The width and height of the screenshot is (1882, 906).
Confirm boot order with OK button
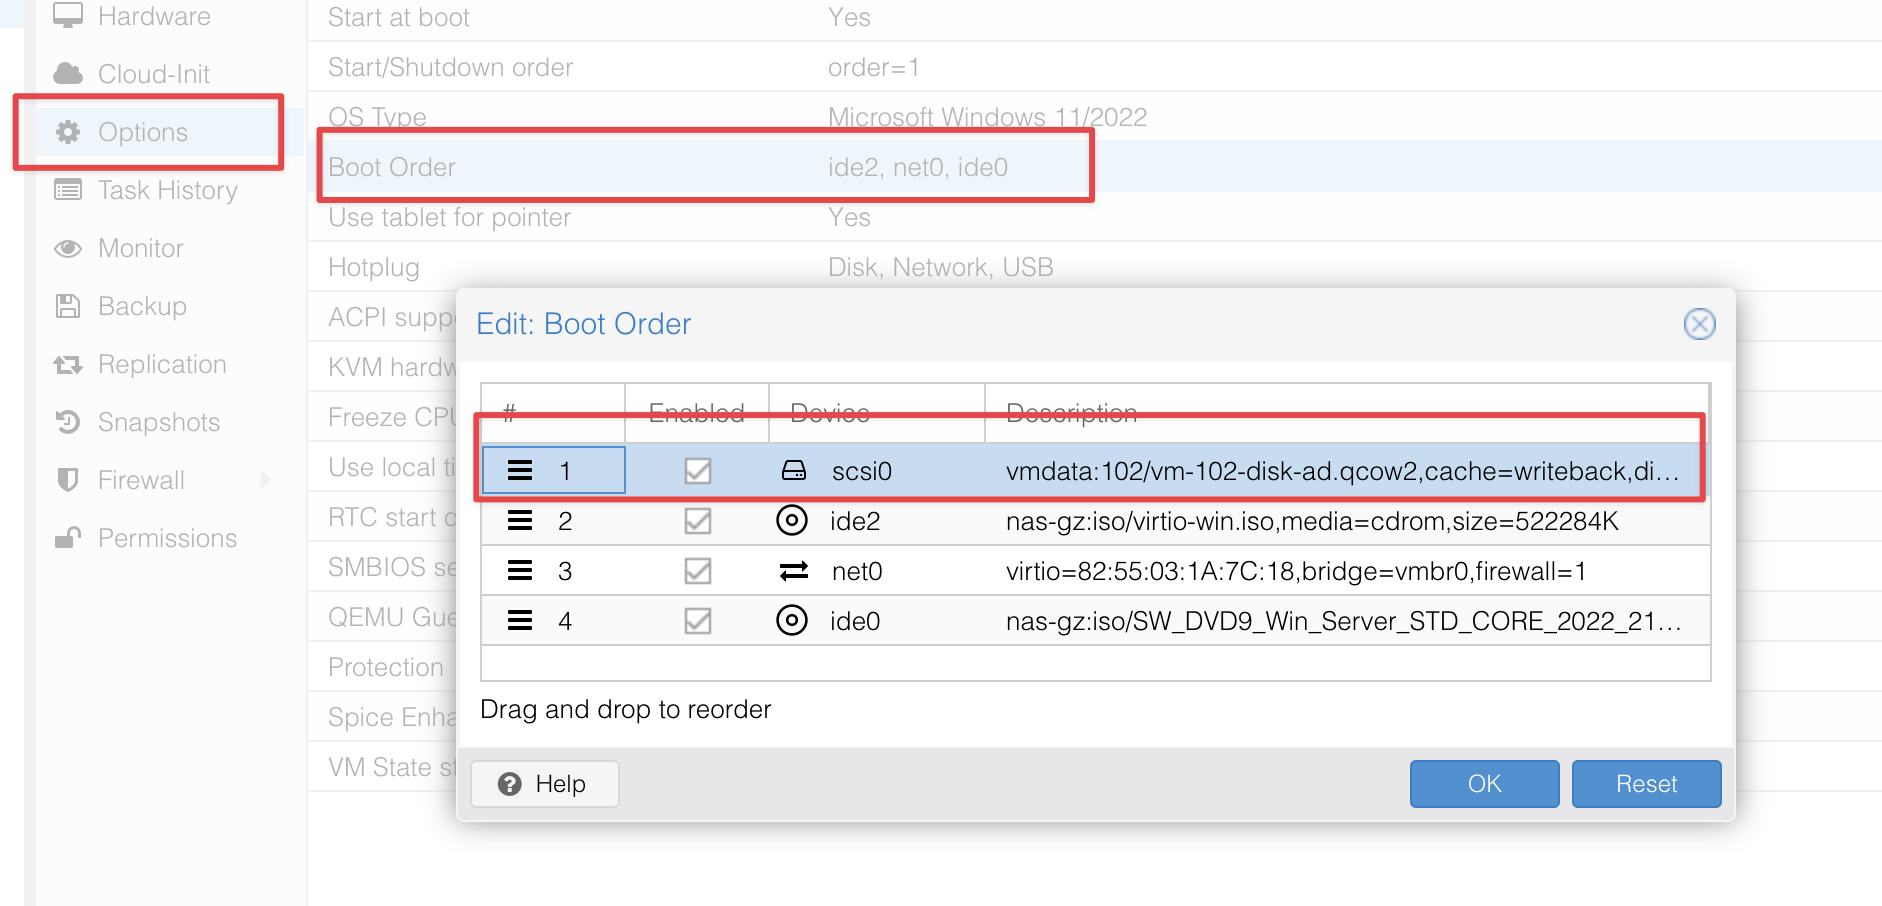coord(1484,784)
